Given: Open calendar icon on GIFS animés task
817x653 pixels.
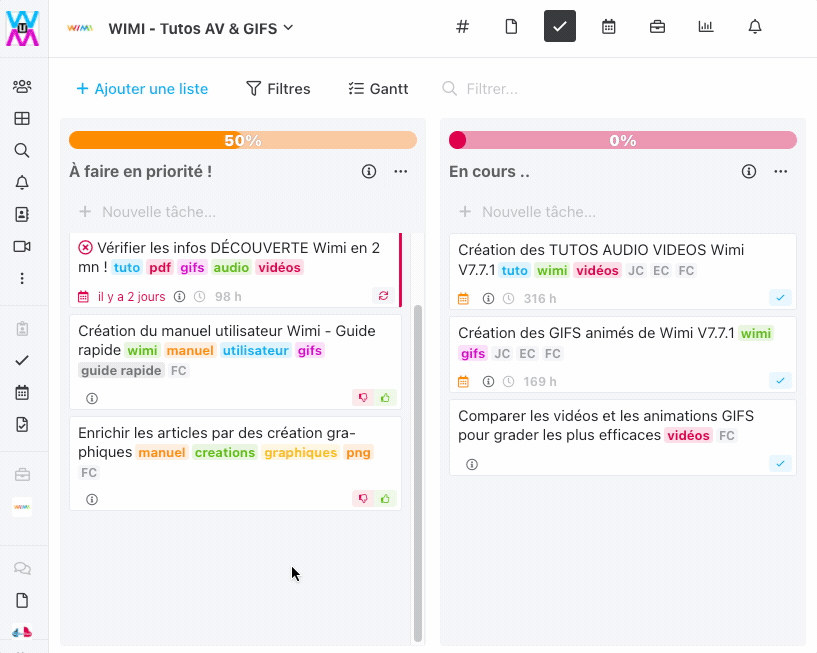Looking at the screenshot, I should click(x=463, y=381).
